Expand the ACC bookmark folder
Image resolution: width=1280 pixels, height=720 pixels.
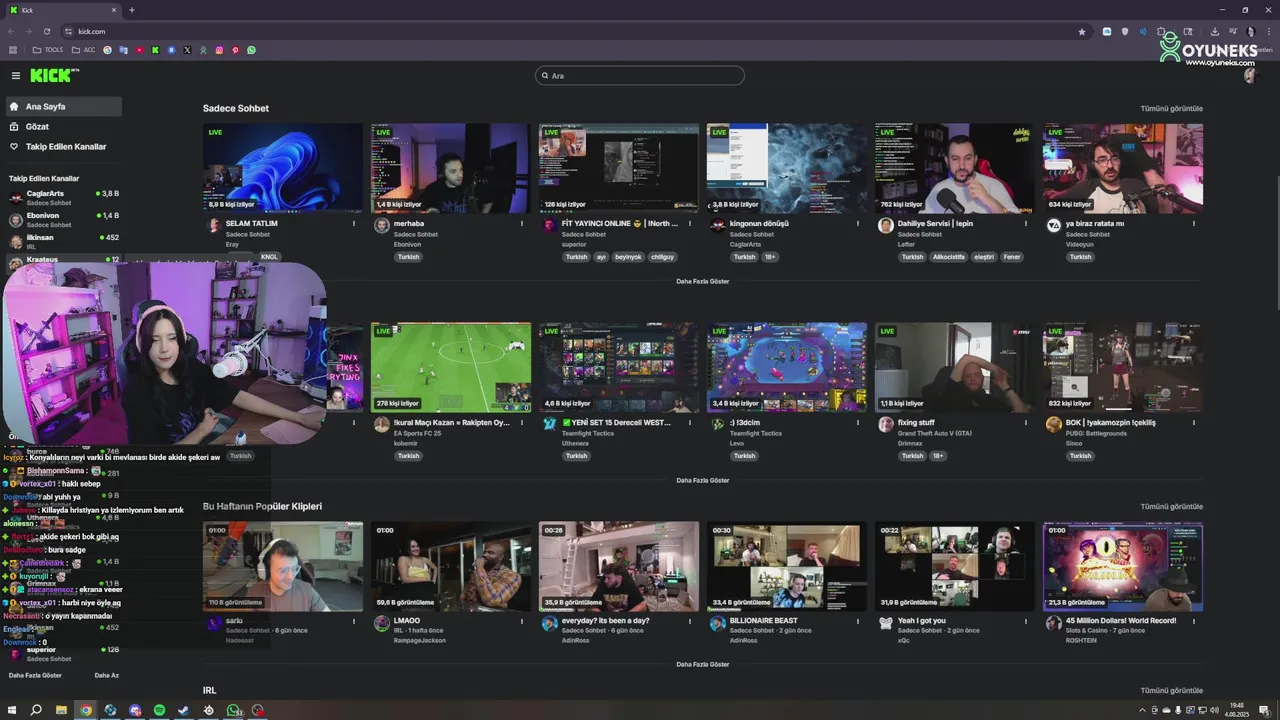pyautogui.click(x=83, y=50)
